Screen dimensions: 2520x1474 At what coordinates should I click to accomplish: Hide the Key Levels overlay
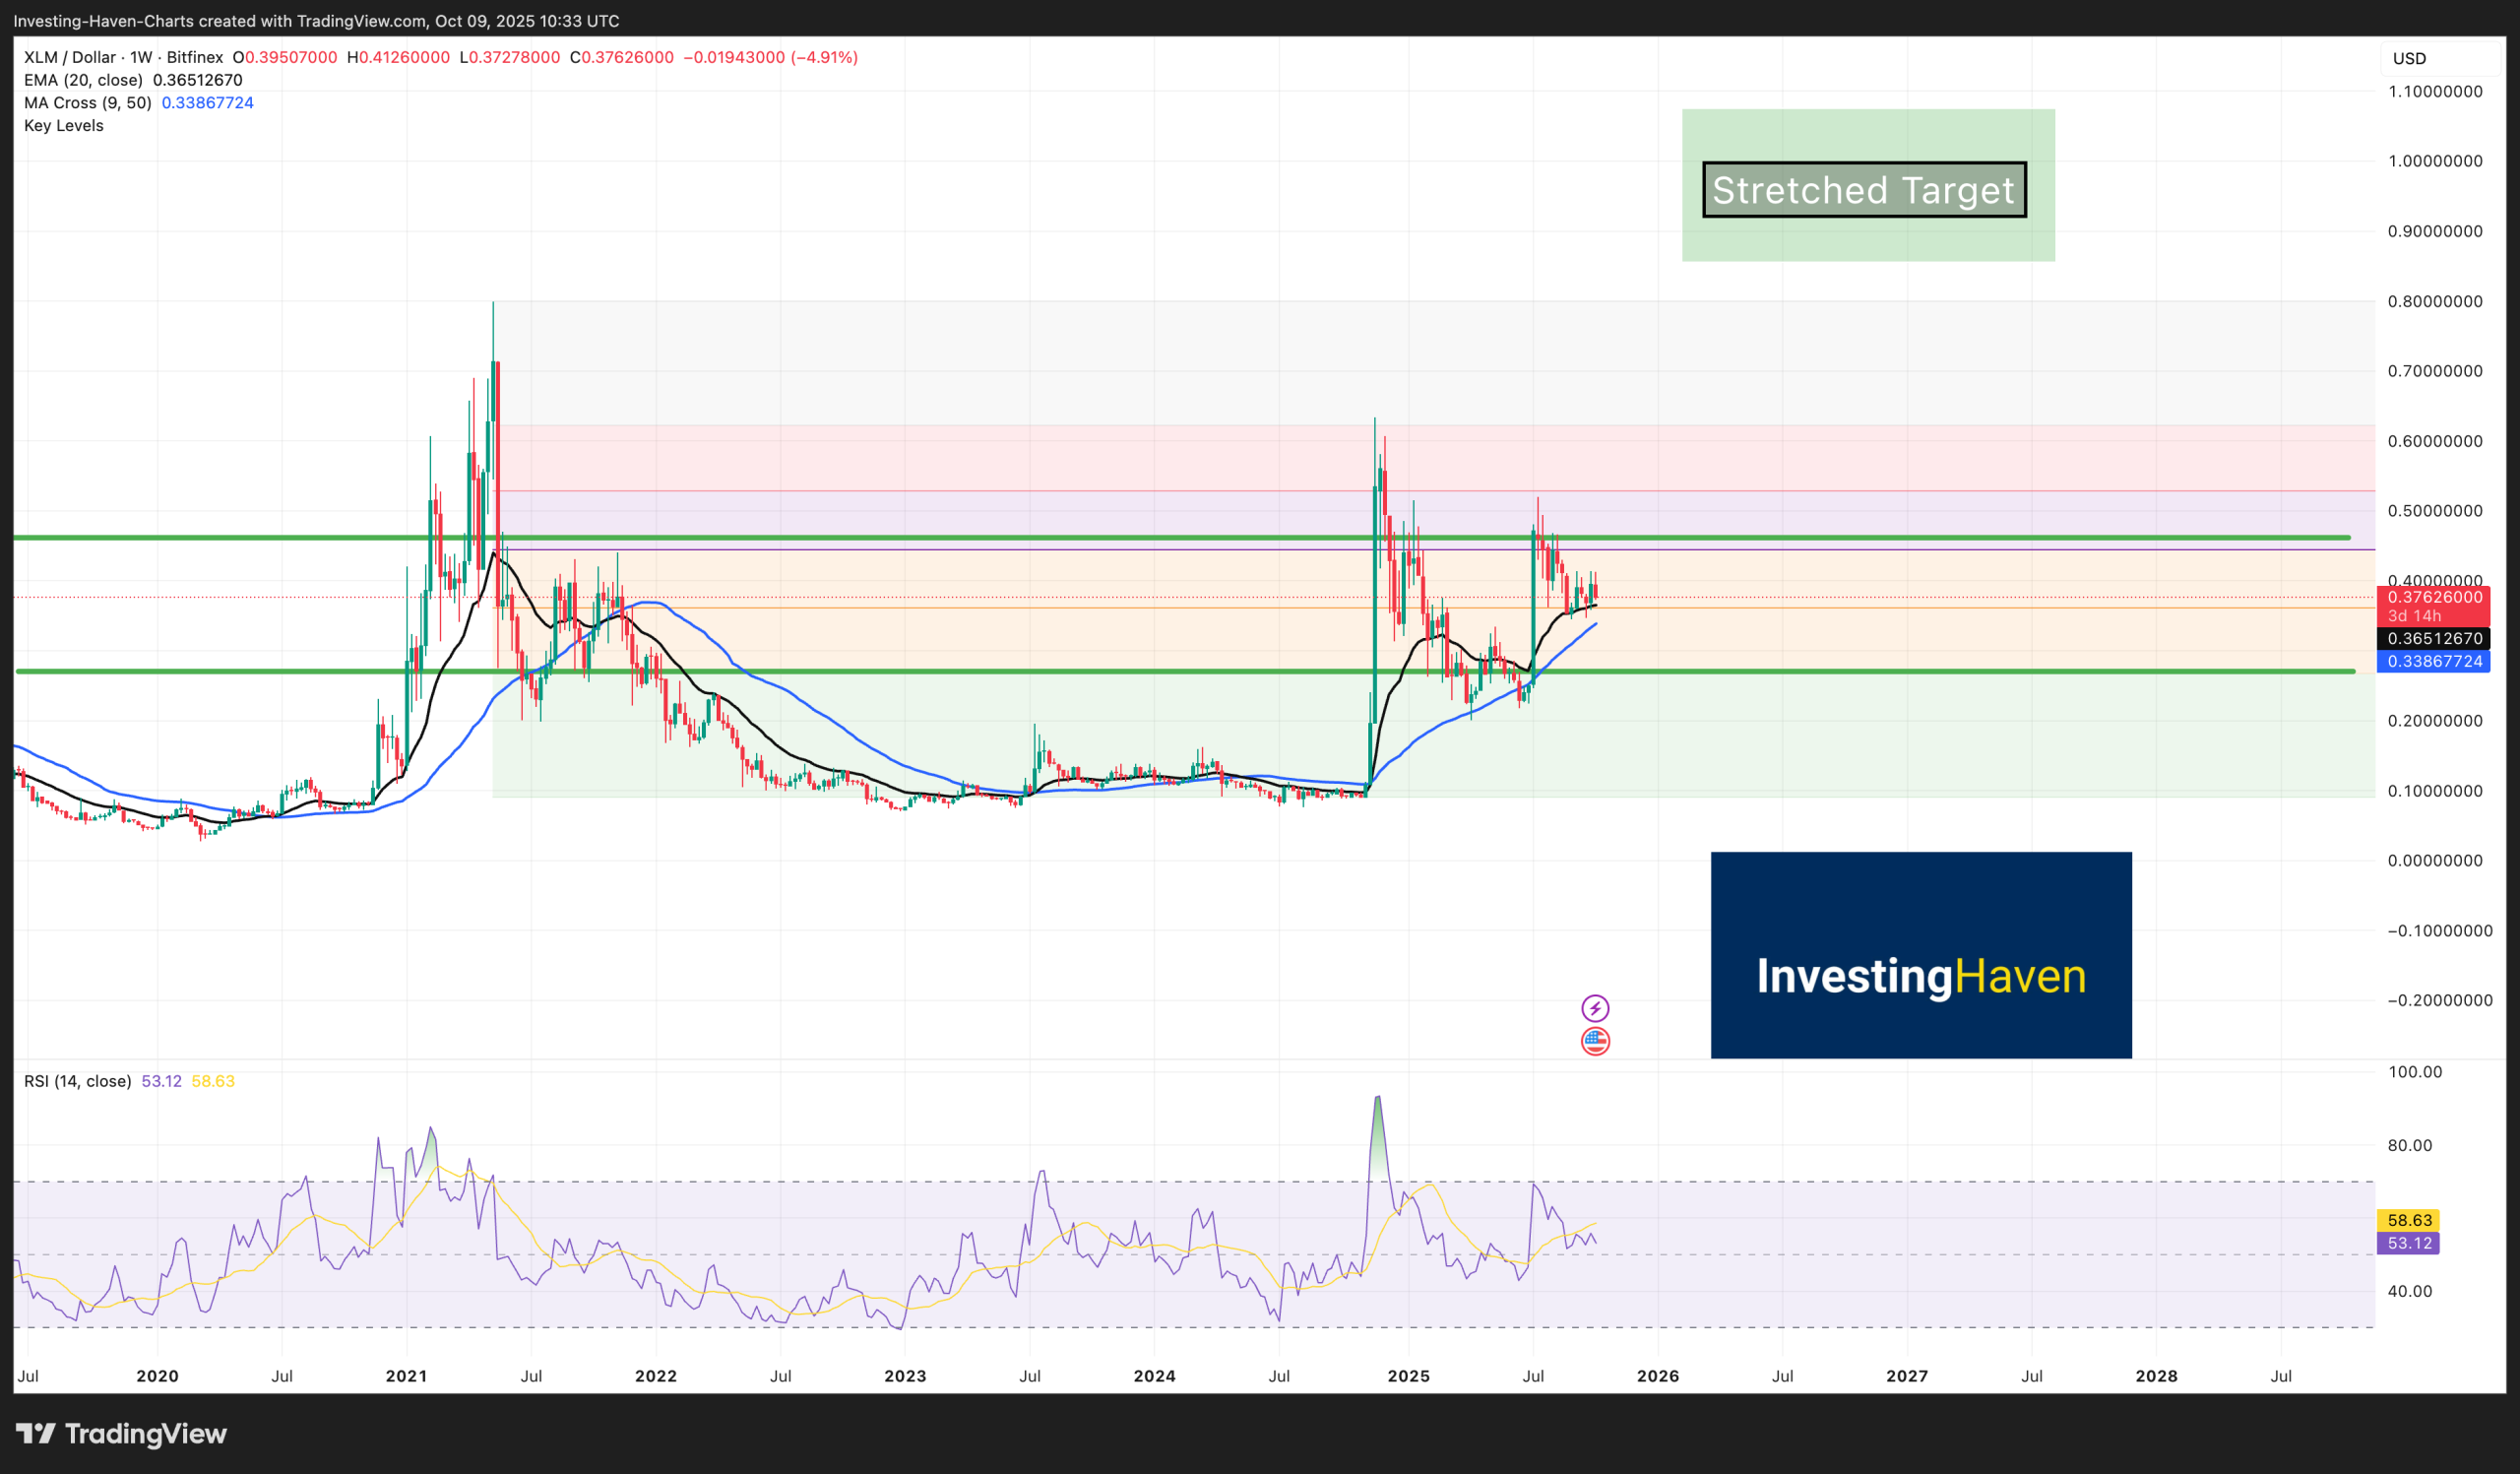(63, 126)
